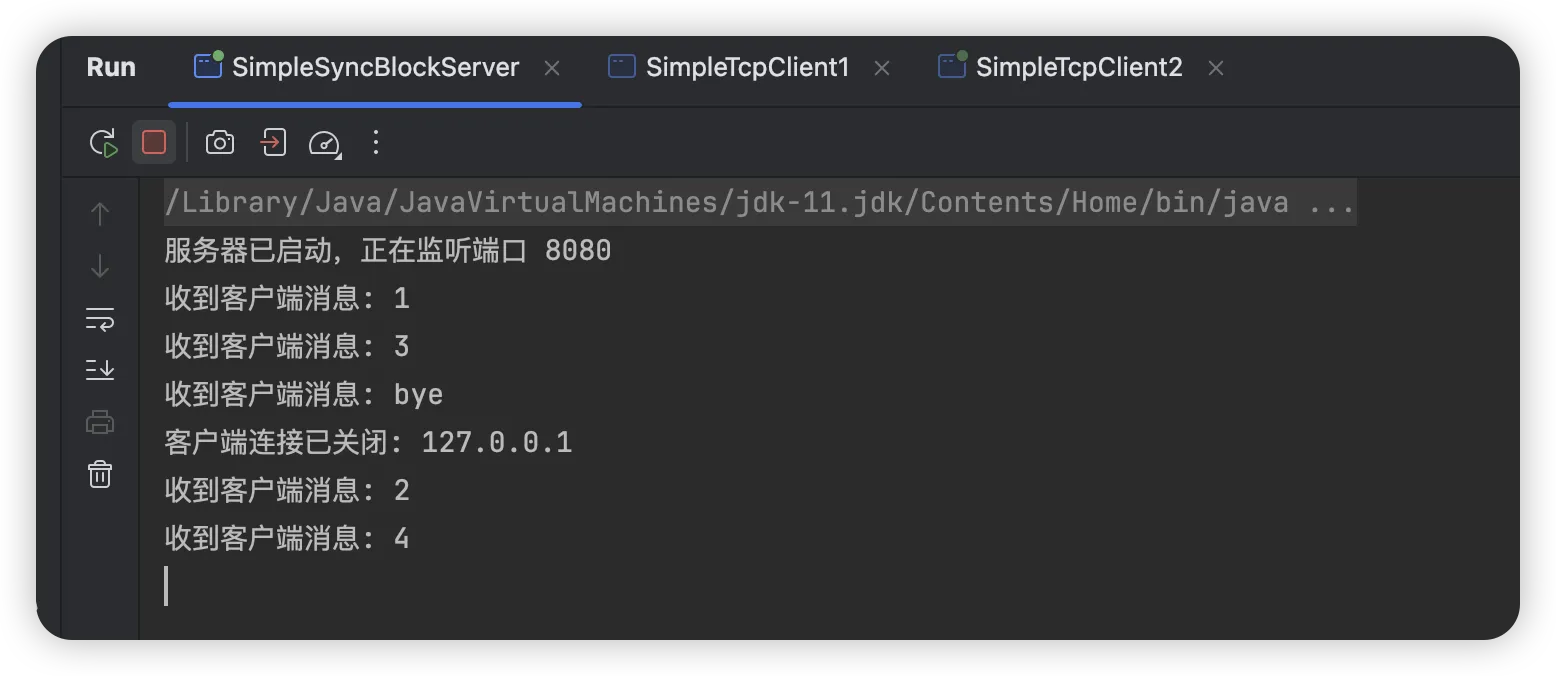
Task: Click the down arrow stack trace icon
Action: click(100, 266)
